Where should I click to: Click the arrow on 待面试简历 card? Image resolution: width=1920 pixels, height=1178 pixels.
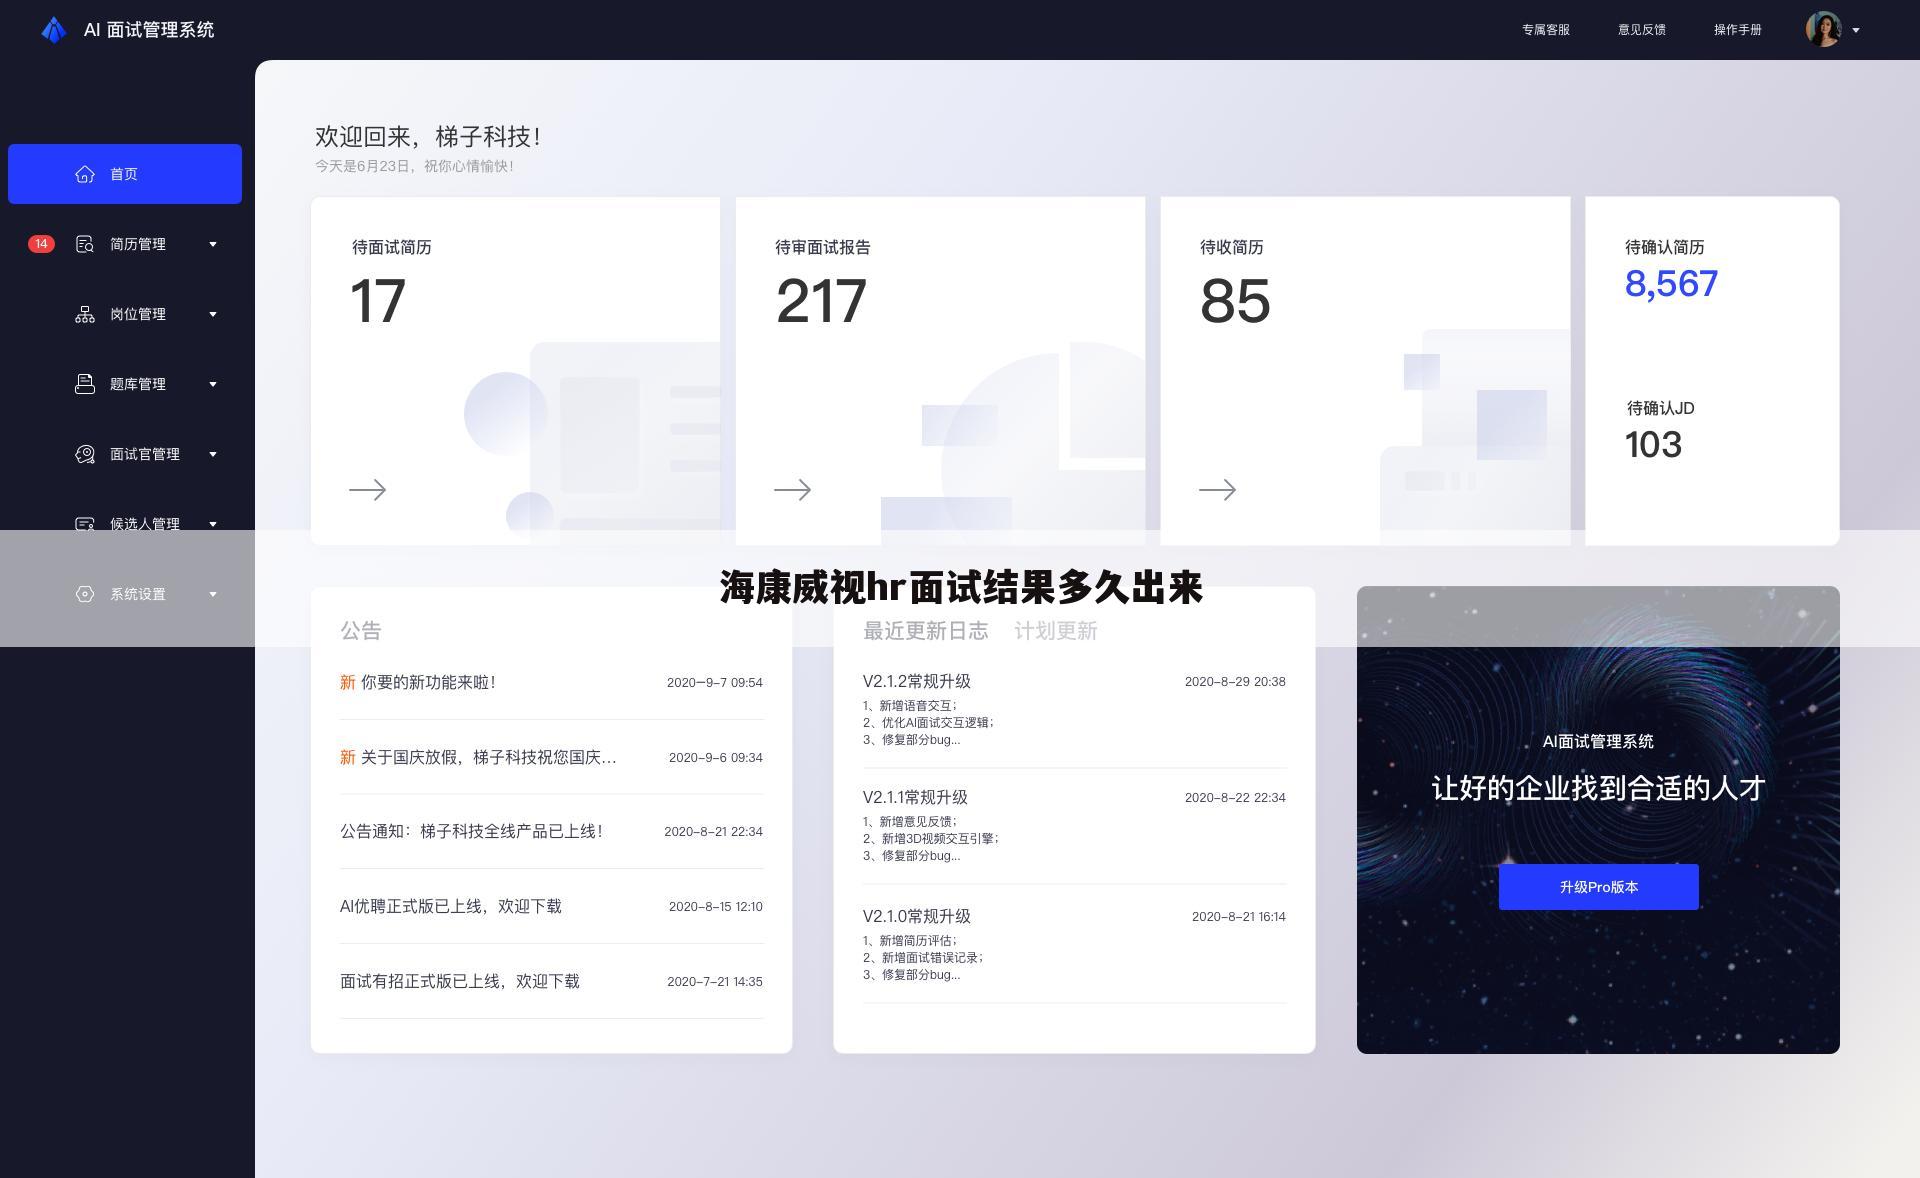367,490
